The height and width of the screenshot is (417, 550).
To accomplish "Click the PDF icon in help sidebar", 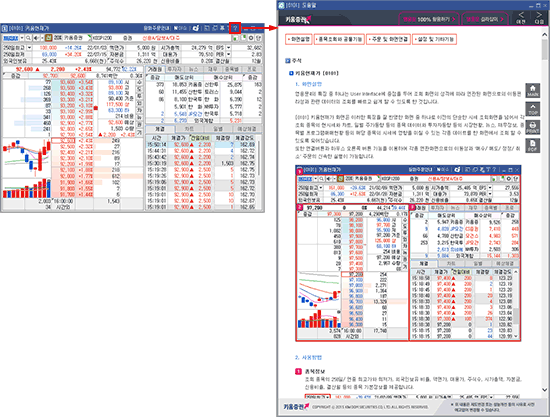I will click(x=532, y=145).
